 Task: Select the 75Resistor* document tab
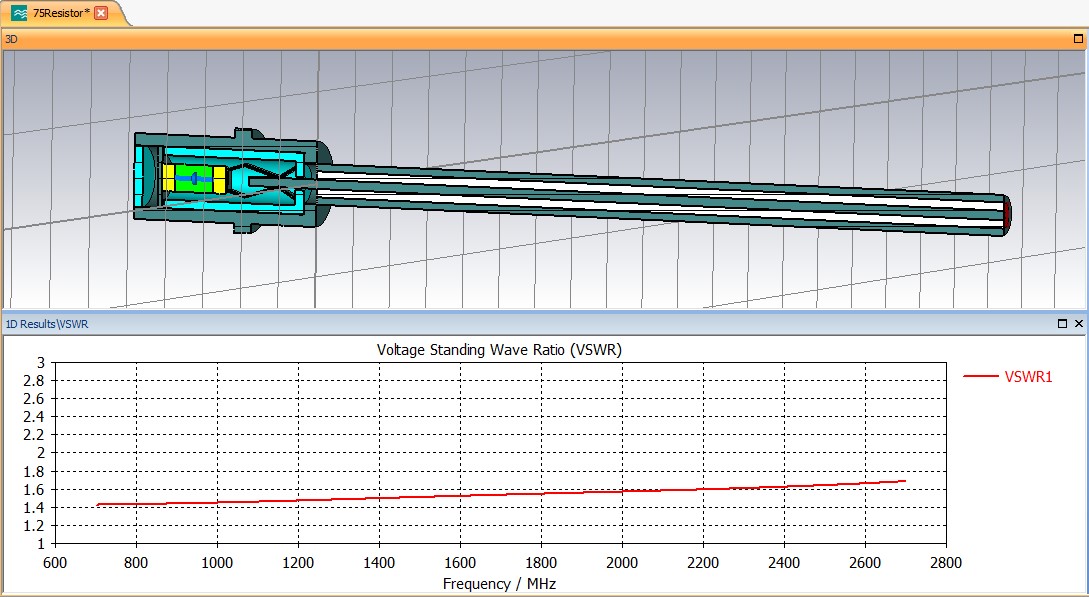(x=63, y=13)
